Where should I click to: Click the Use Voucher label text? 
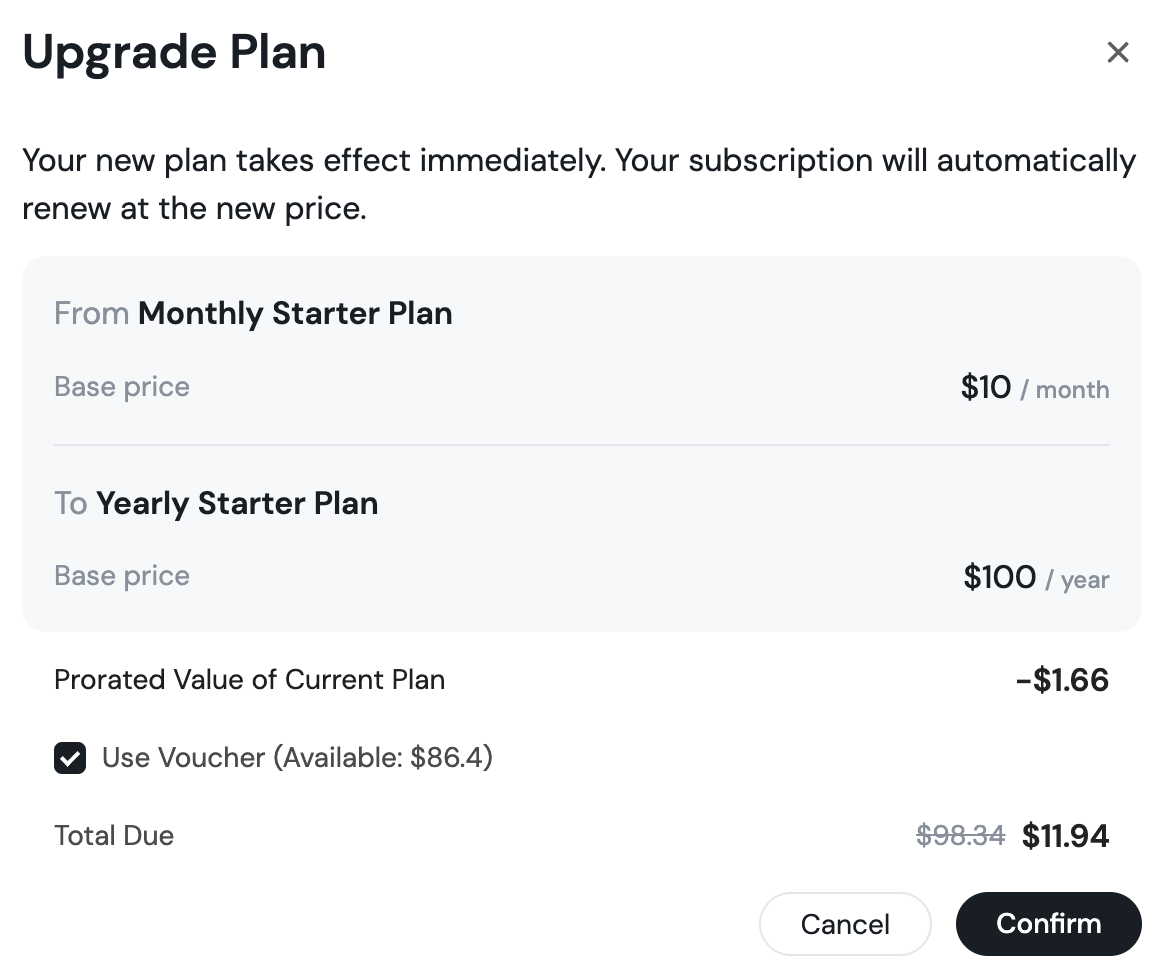tap(297, 758)
